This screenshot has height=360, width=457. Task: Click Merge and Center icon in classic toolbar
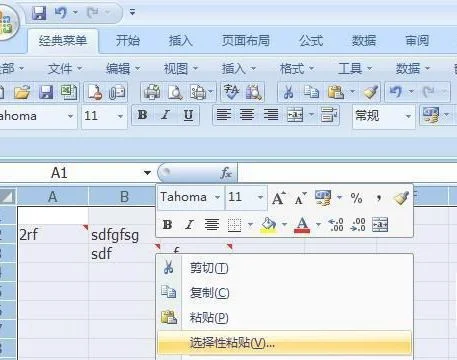tap(295, 115)
